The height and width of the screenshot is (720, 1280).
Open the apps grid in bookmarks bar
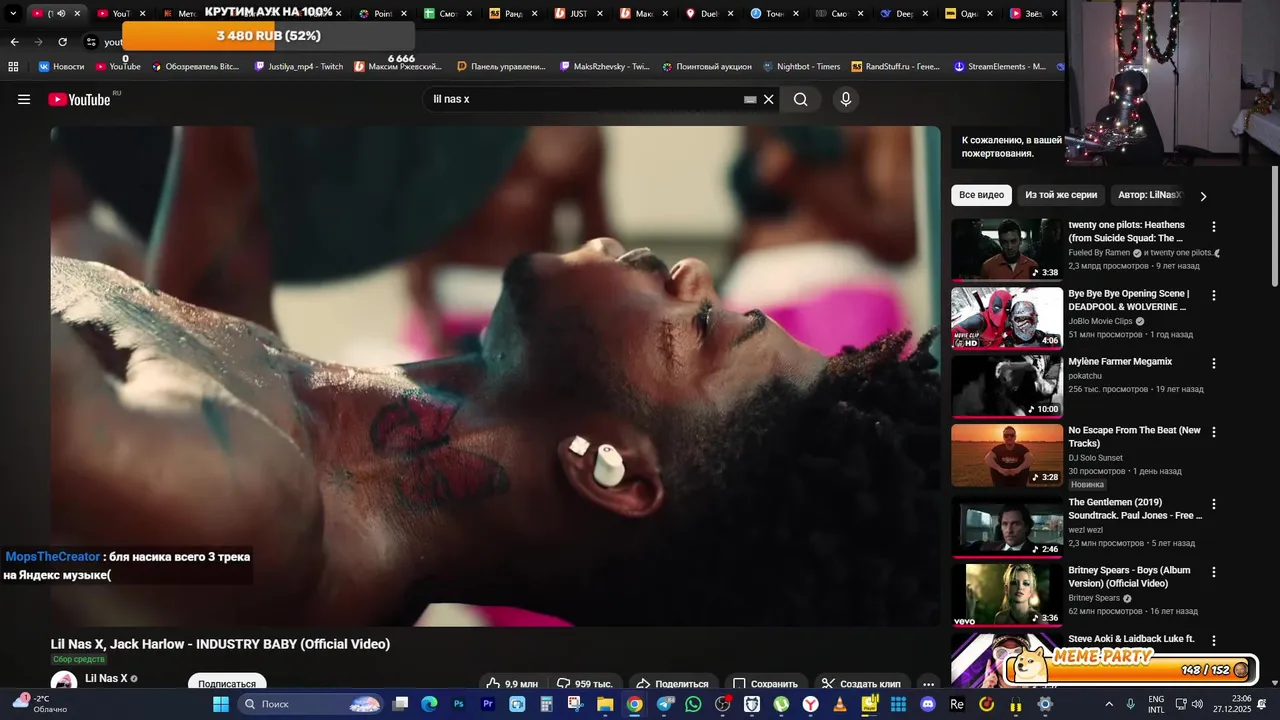(x=13, y=67)
